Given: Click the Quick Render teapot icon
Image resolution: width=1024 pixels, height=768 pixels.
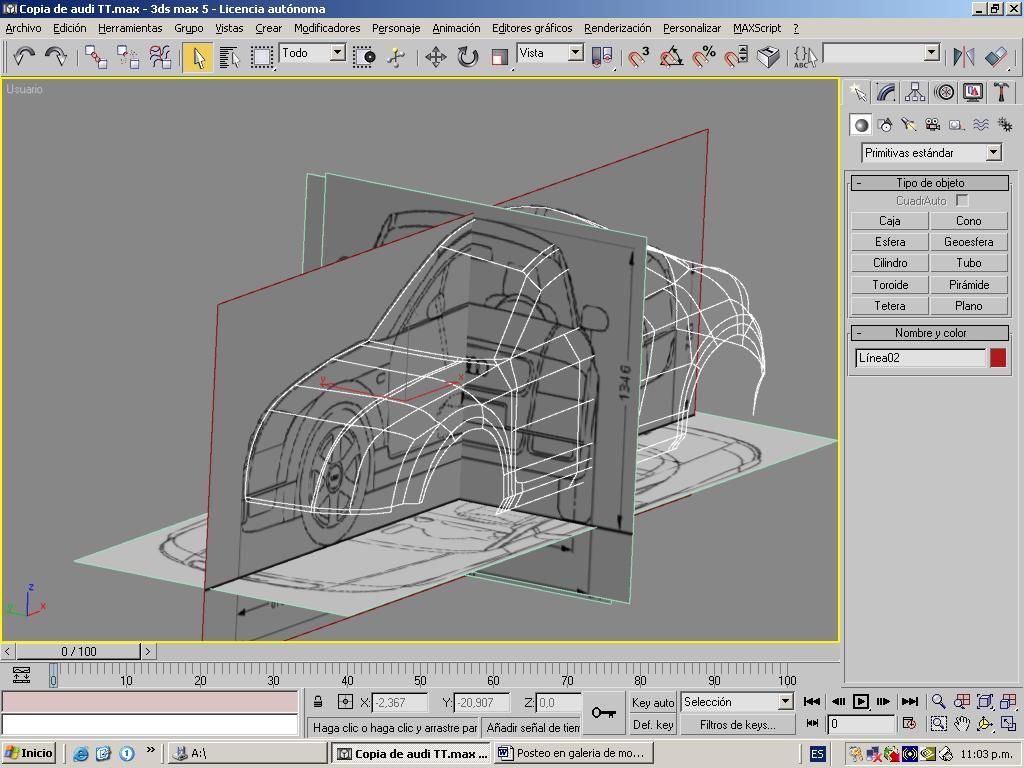Looking at the screenshot, I should (x=768, y=57).
